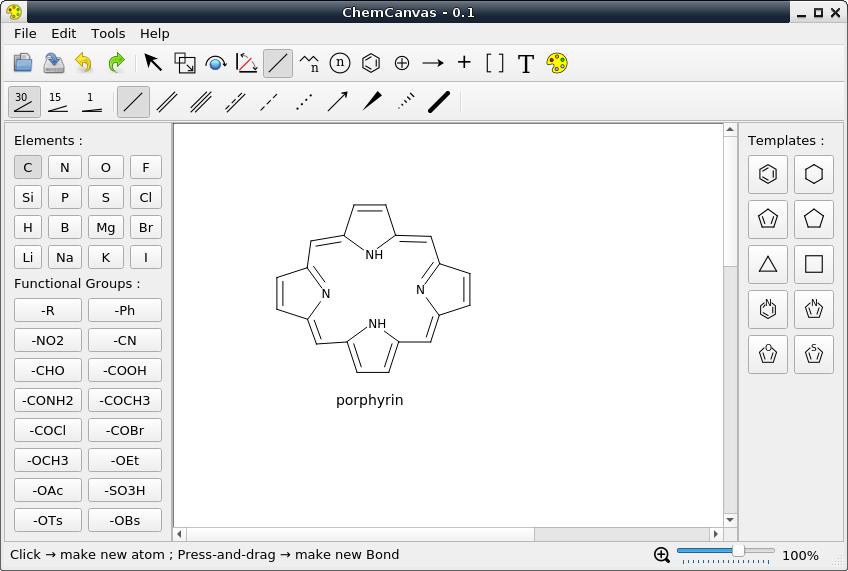Add the -COOH functional group
Viewport: 848px width, 571px height.
[125, 370]
